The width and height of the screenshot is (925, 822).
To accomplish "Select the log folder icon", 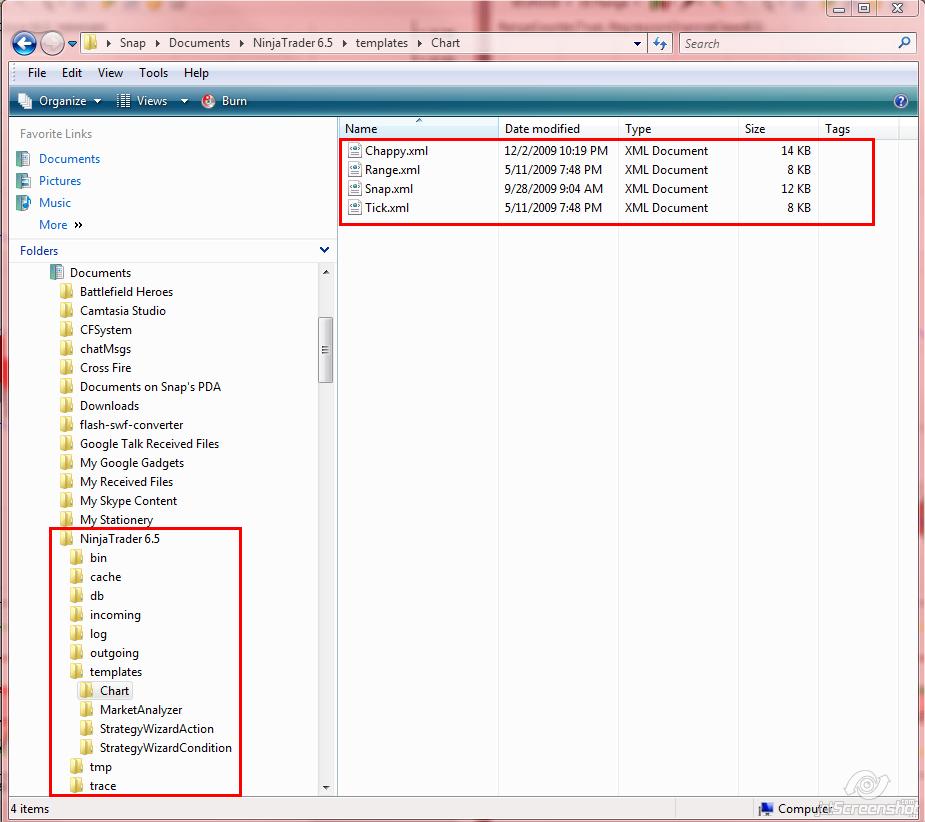I will coord(77,634).
